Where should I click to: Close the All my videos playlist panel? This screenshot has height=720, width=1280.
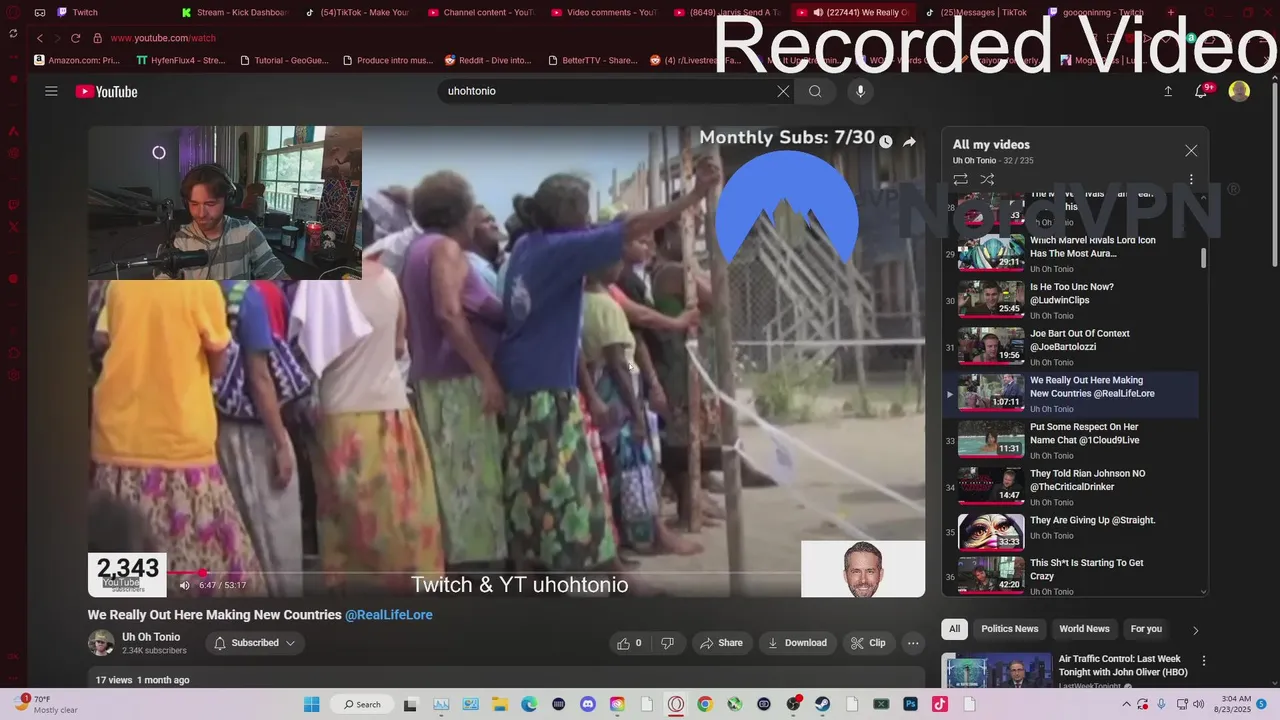click(x=1191, y=150)
